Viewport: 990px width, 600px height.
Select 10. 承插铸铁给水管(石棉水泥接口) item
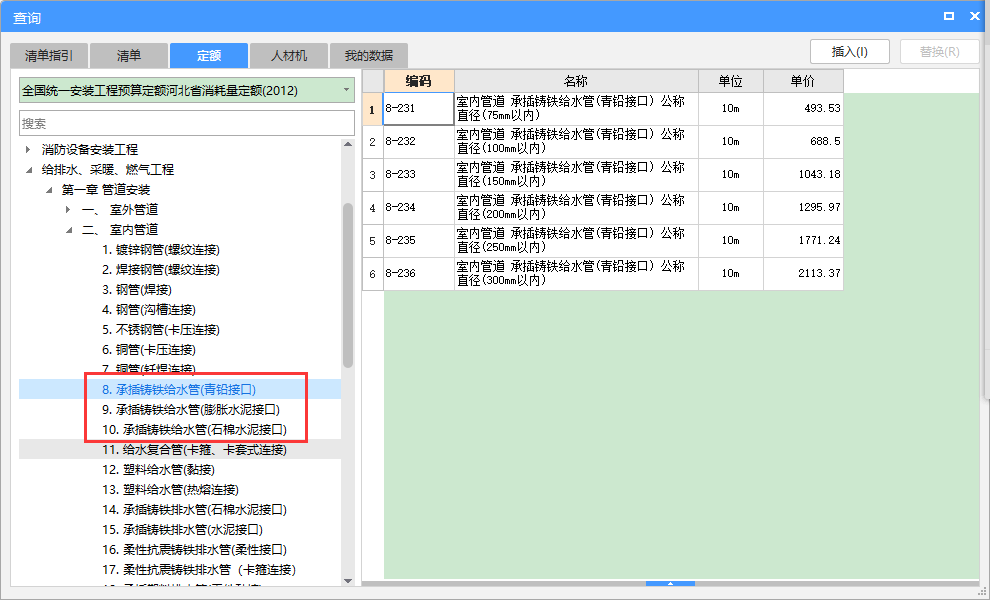(194, 430)
